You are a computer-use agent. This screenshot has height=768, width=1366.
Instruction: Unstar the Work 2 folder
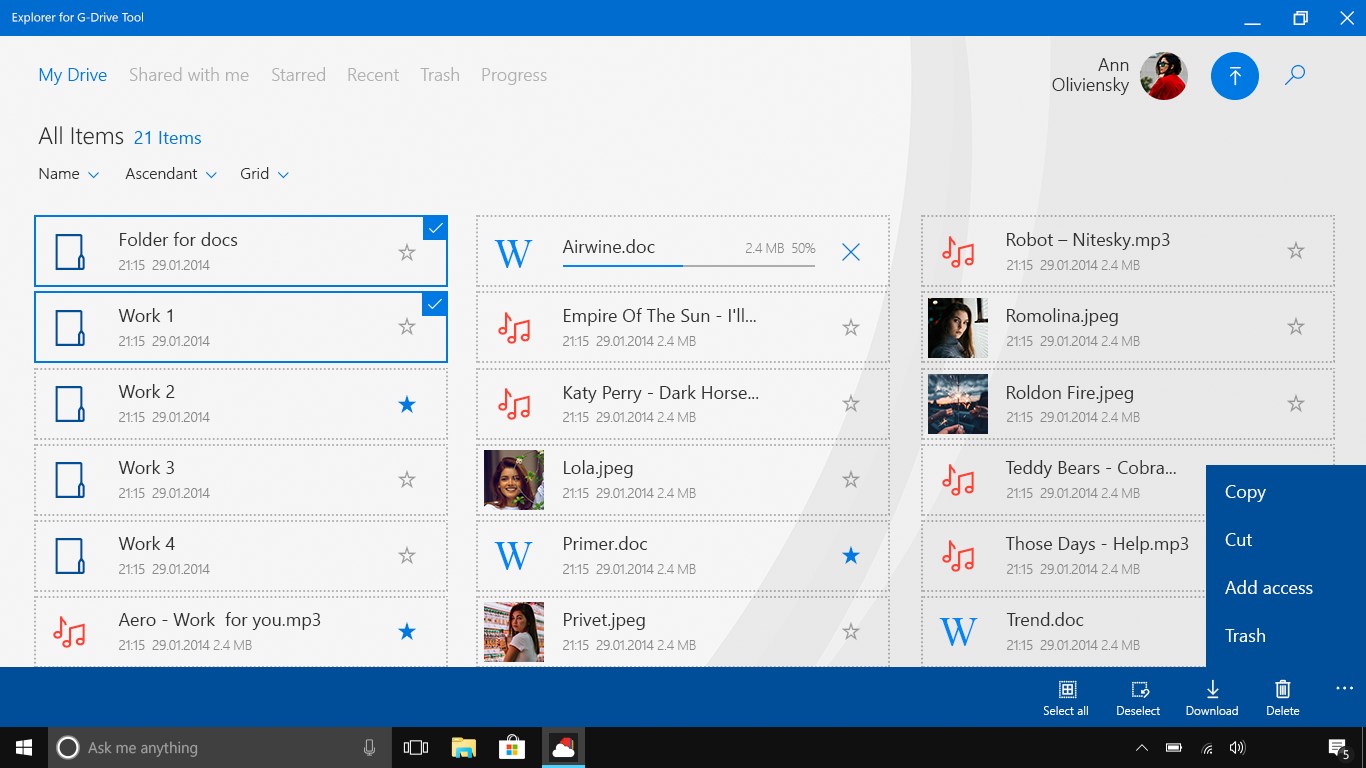(x=406, y=404)
